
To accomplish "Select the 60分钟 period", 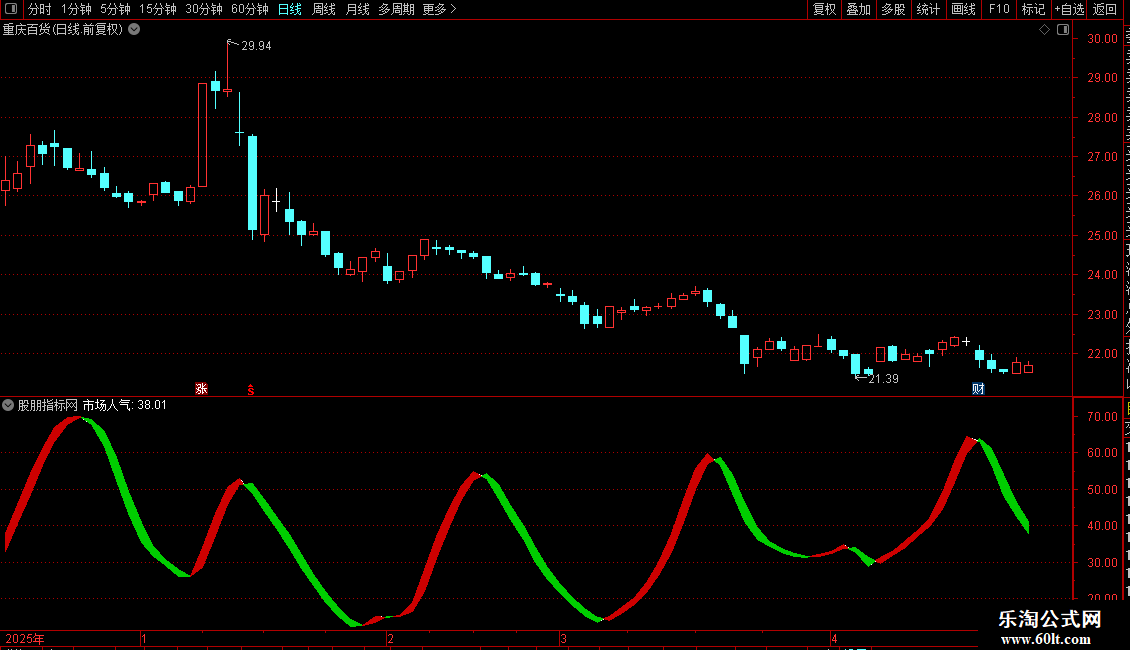I will (249, 9).
